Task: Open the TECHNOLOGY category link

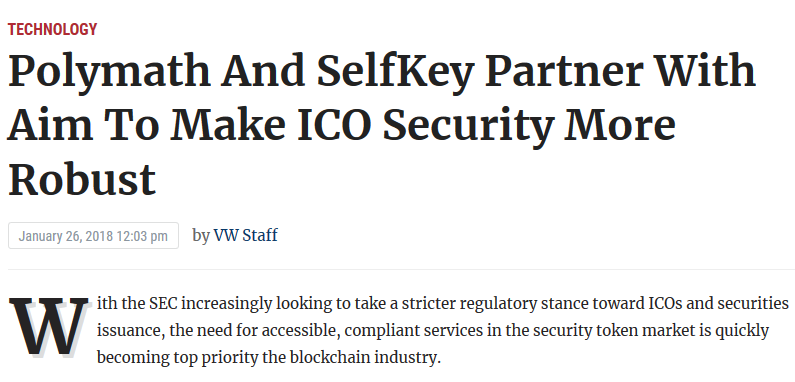Action: (52, 29)
